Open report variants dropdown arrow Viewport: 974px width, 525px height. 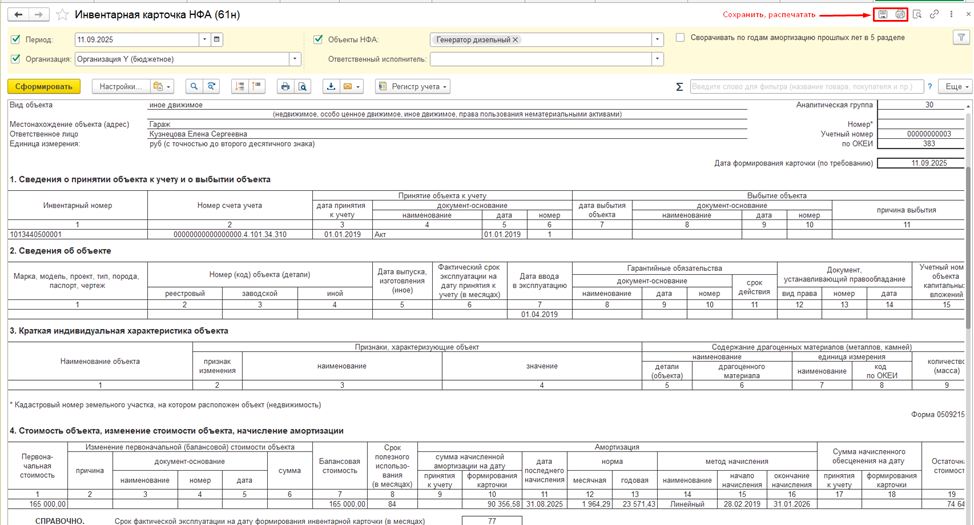pos(169,87)
